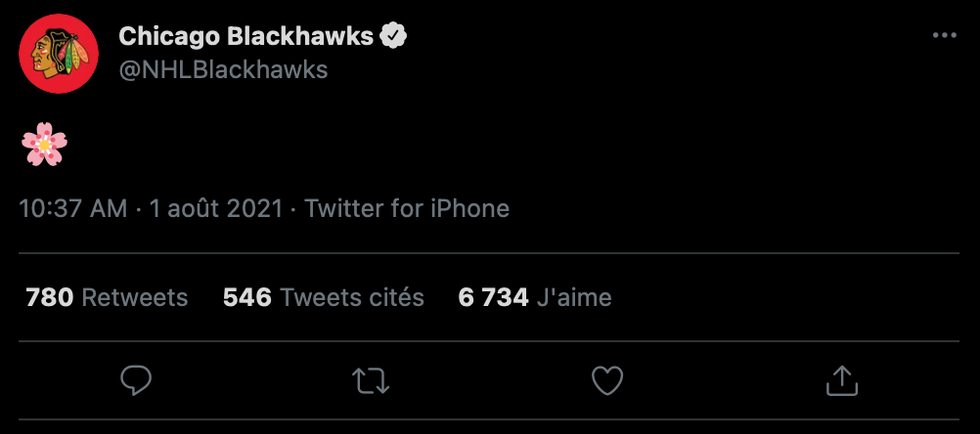Show the J'aime likes list

[x=574, y=297]
